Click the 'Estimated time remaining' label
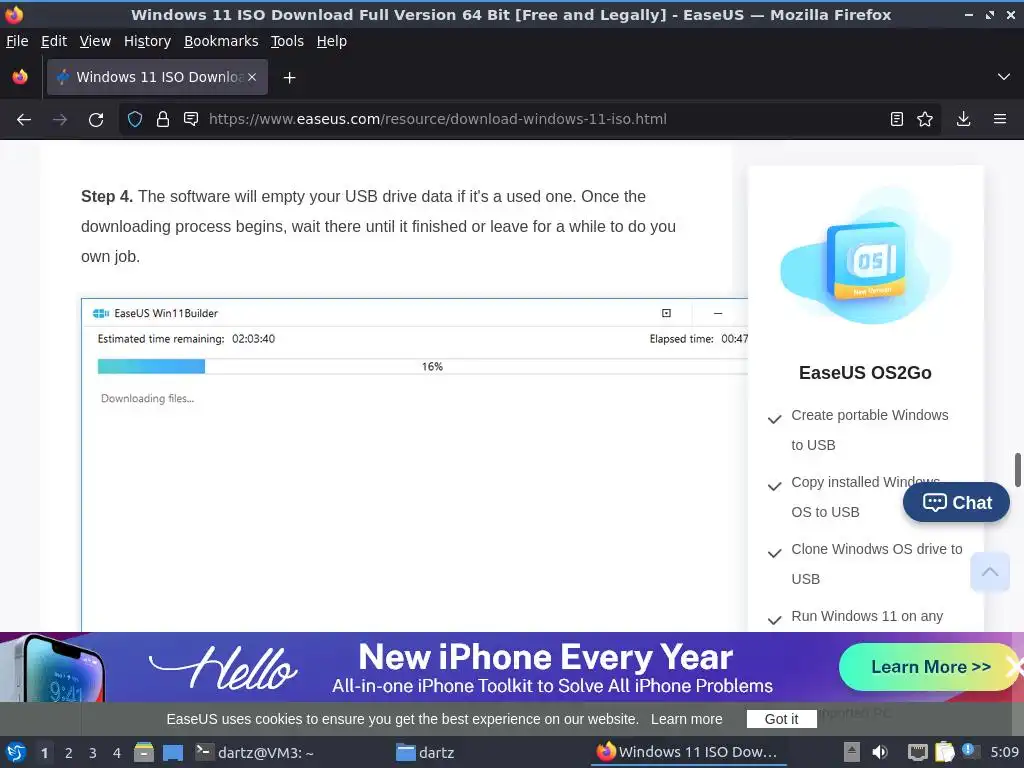Viewport: 1024px width, 768px height. (161, 339)
